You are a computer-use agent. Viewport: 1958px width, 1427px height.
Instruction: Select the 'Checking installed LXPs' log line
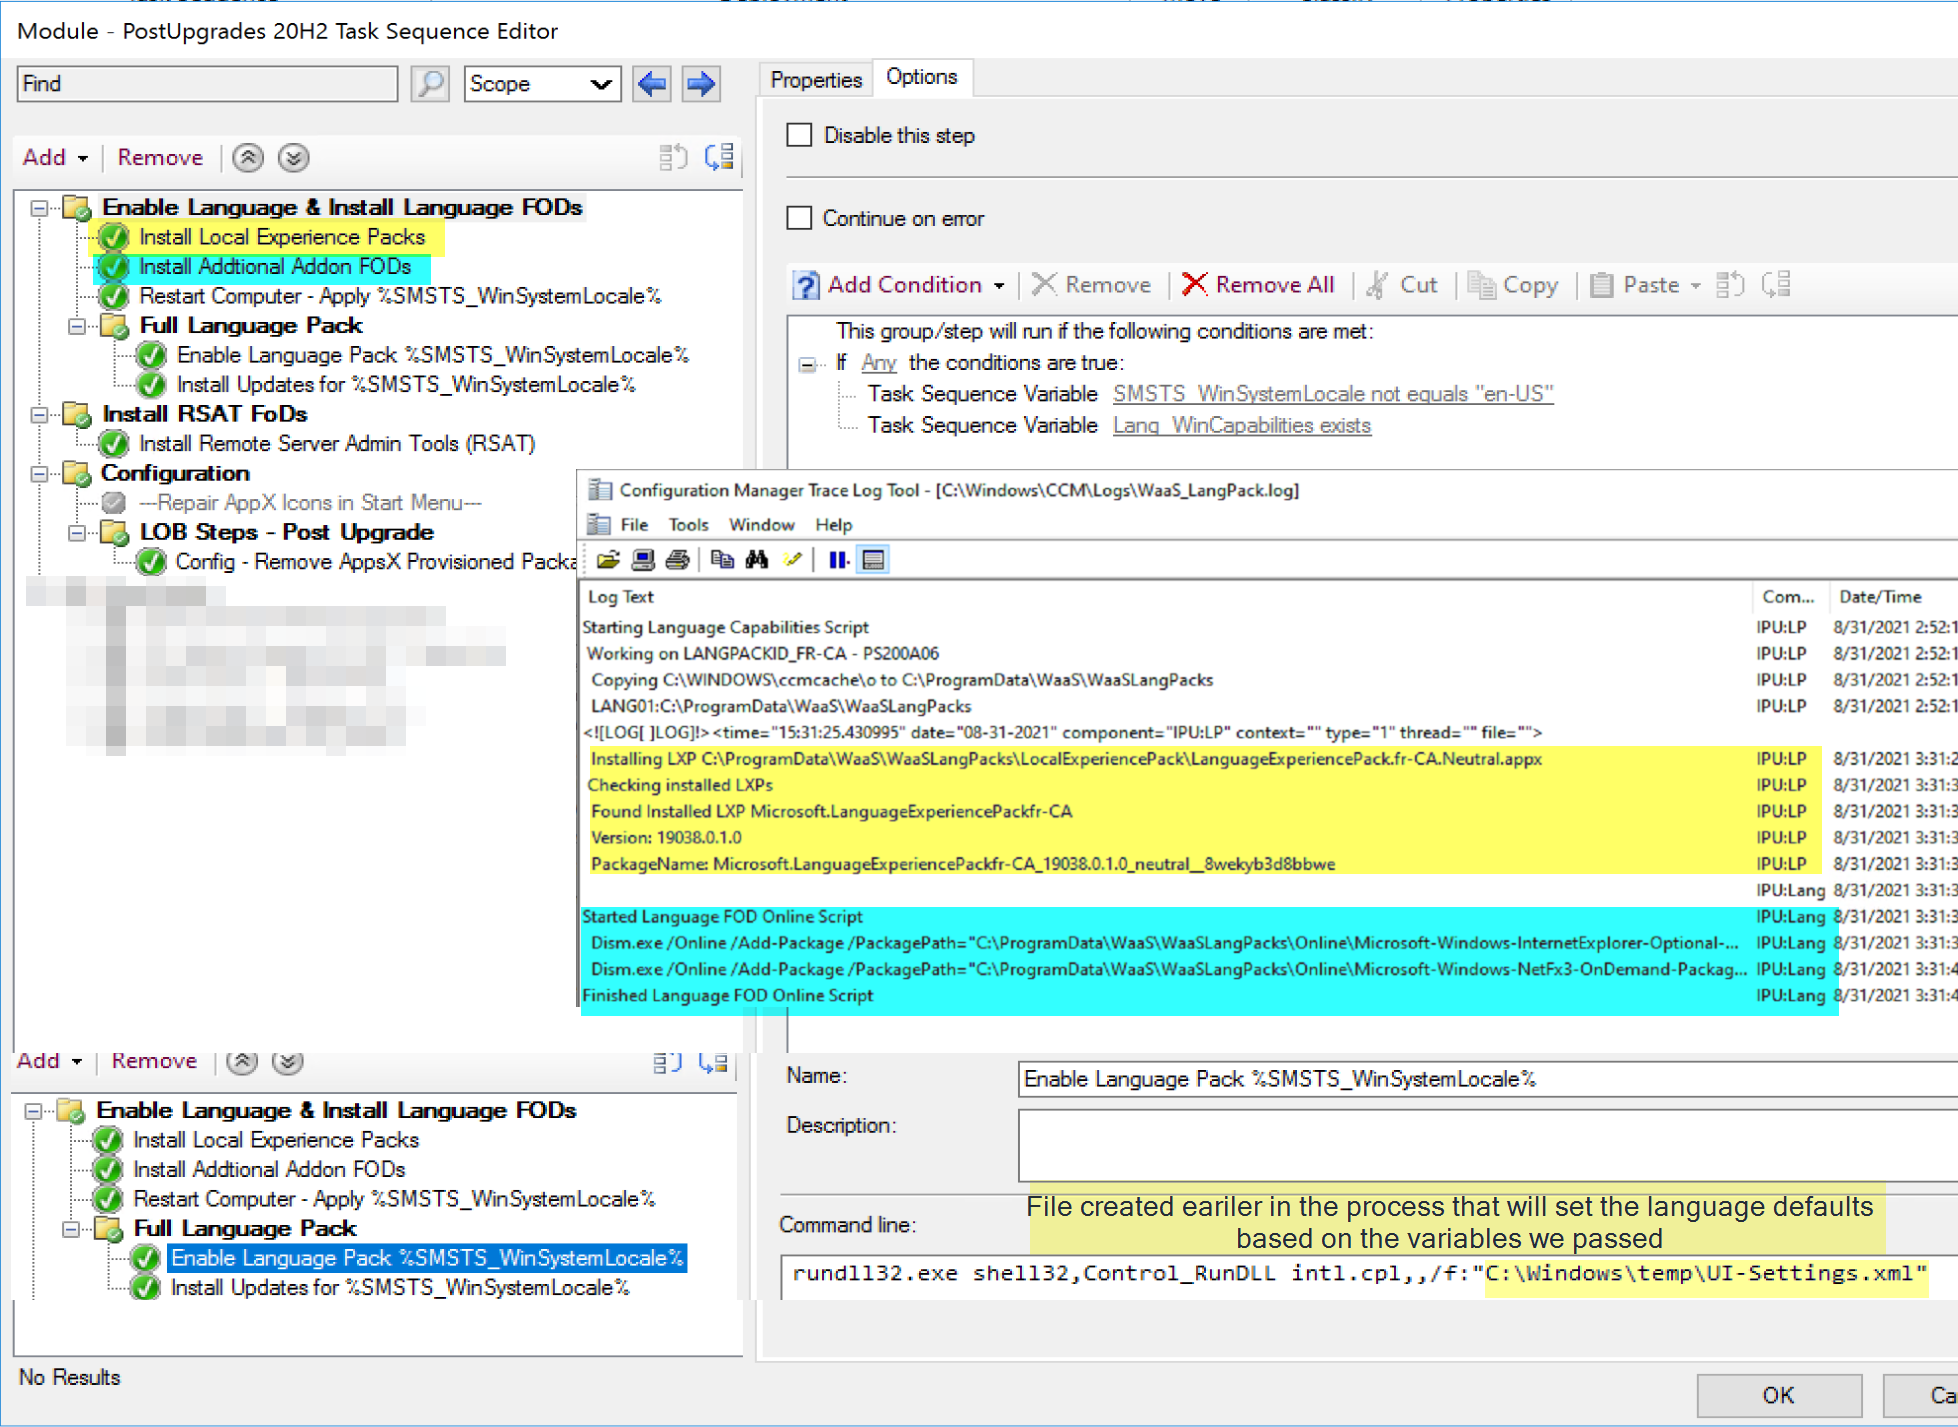pyautogui.click(x=680, y=785)
